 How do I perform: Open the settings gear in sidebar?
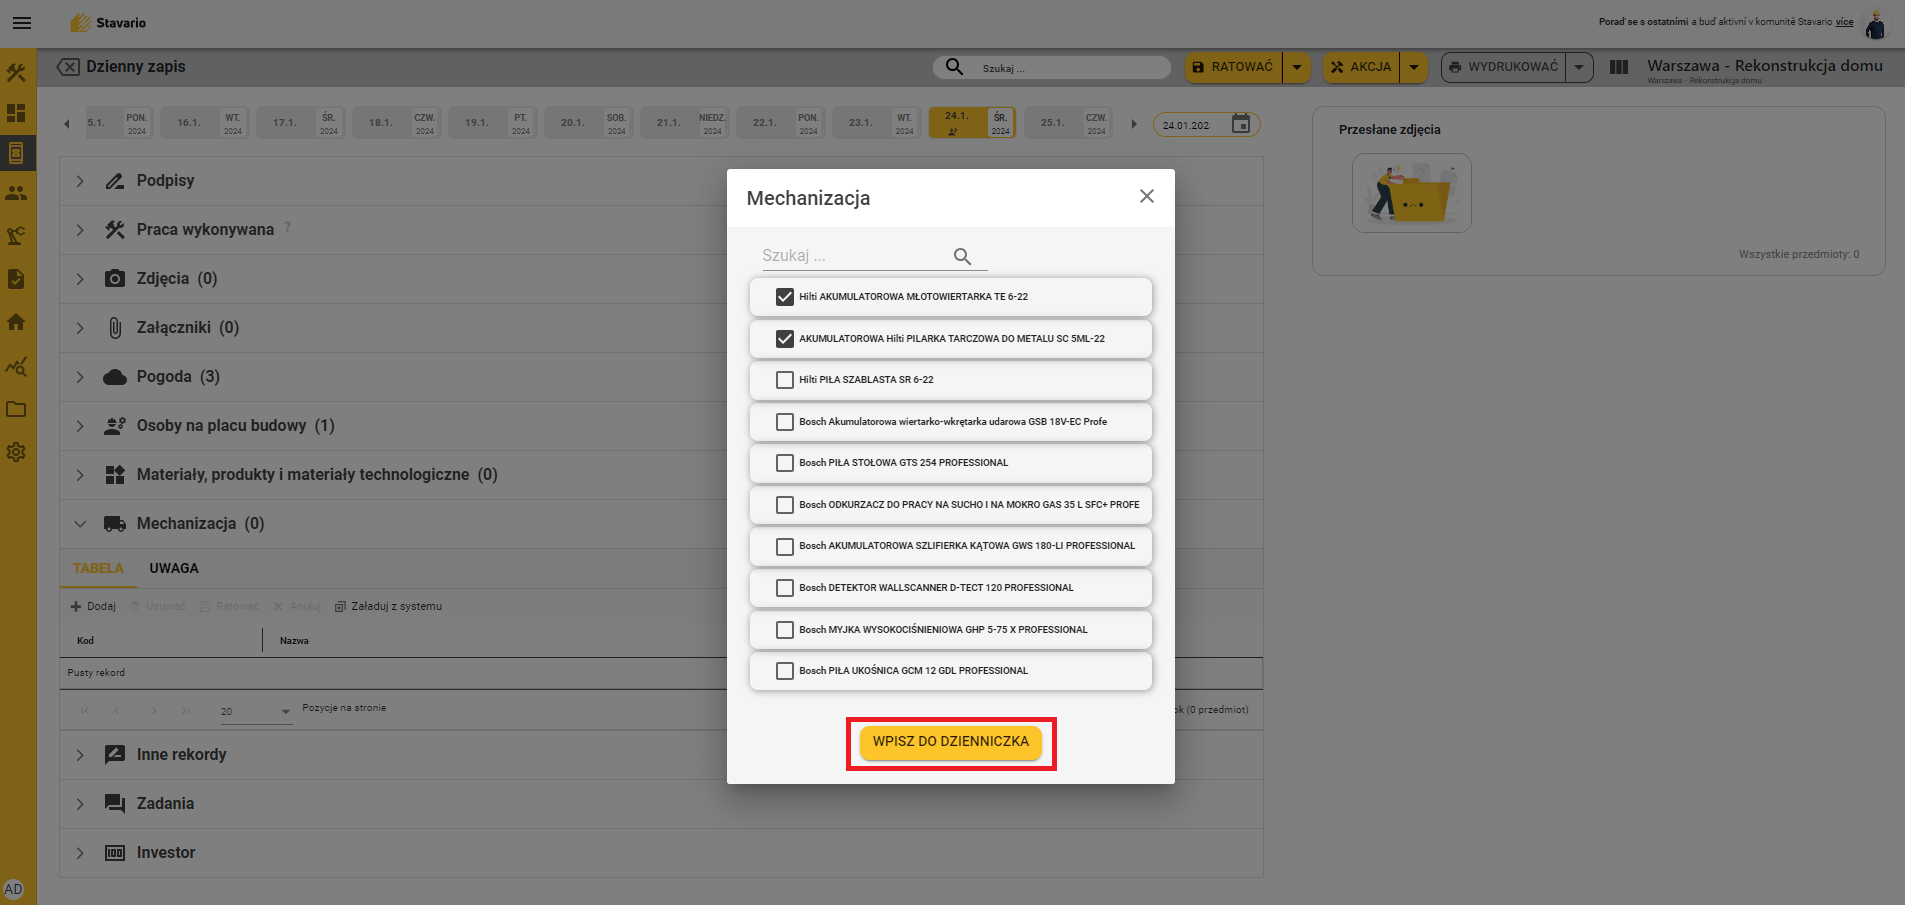tap(16, 452)
